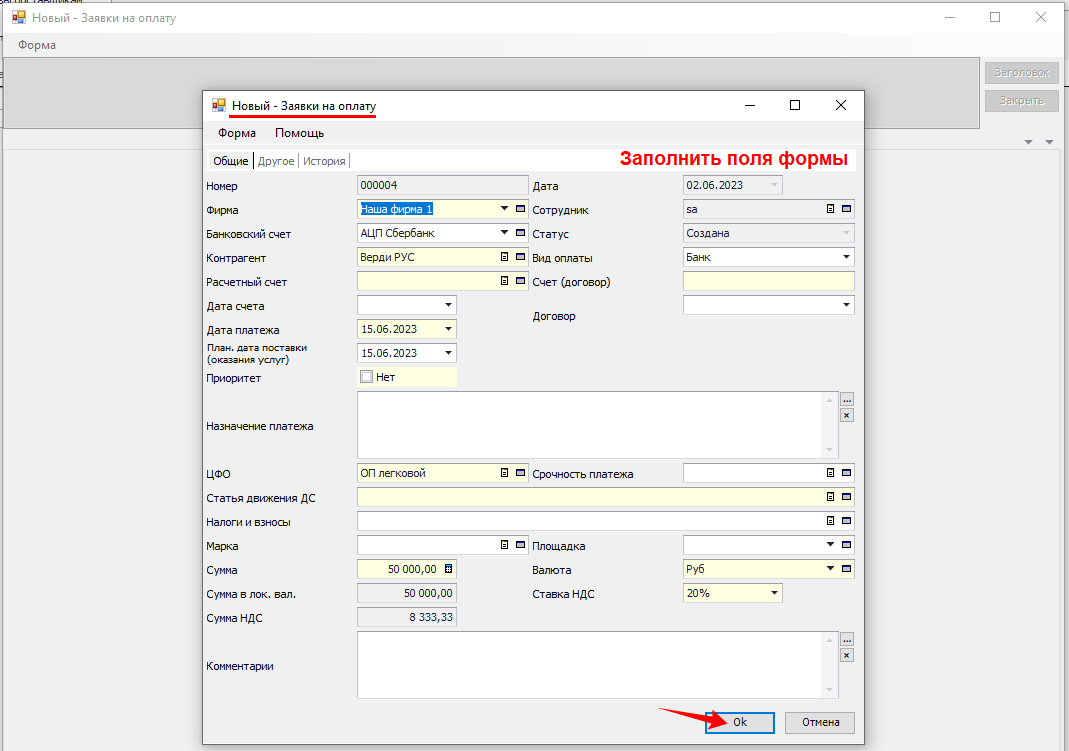Open the selection list icon for ЦФО
1069x751 pixels.
tap(505, 473)
